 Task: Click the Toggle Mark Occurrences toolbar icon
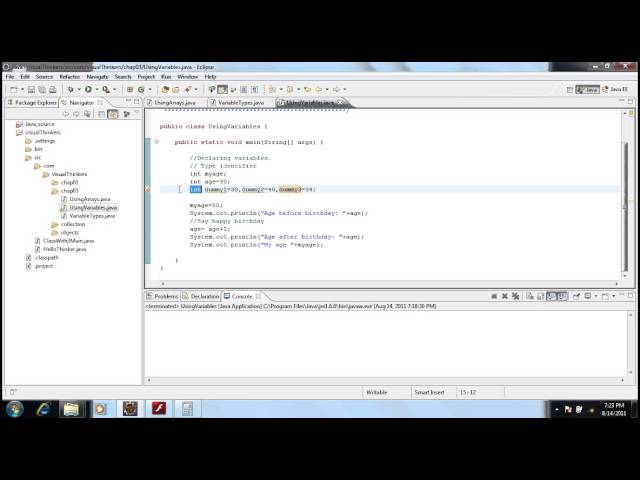(x=222, y=89)
